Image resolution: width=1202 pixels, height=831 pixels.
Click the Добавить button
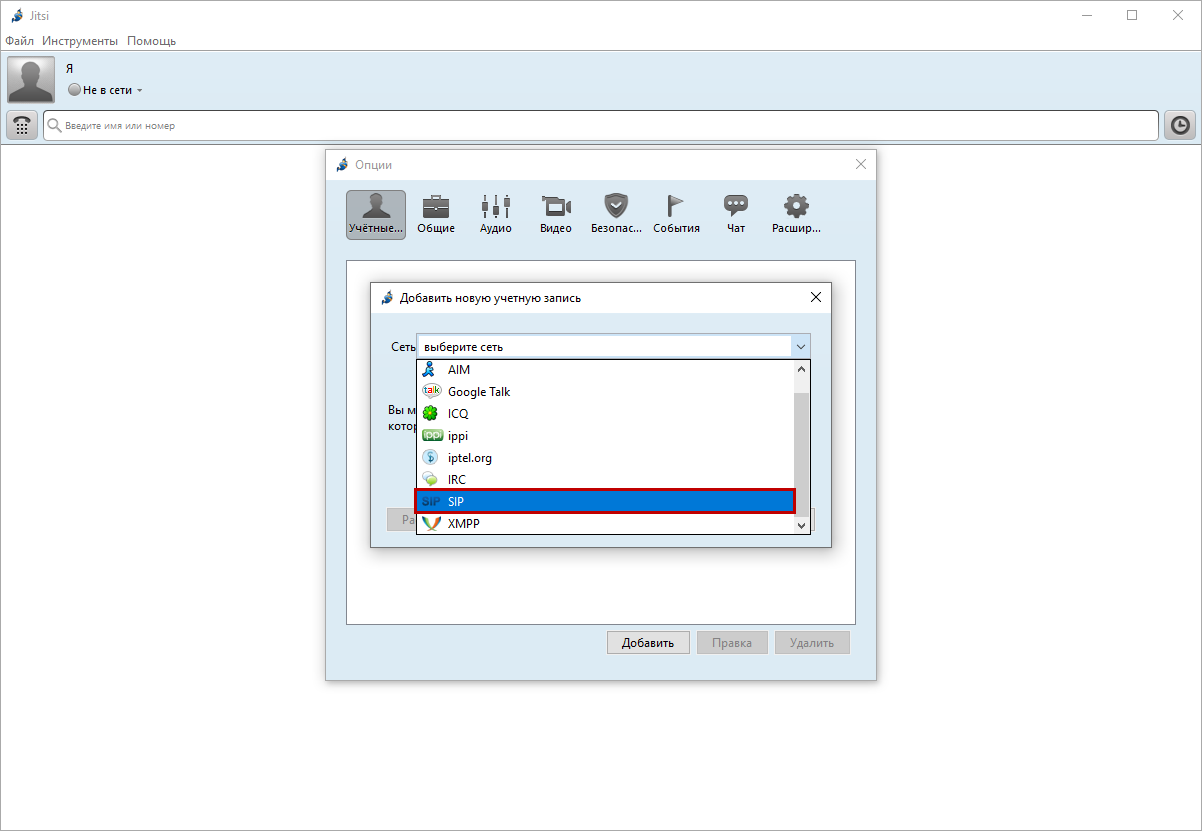pyautogui.click(x=648, y=642)
